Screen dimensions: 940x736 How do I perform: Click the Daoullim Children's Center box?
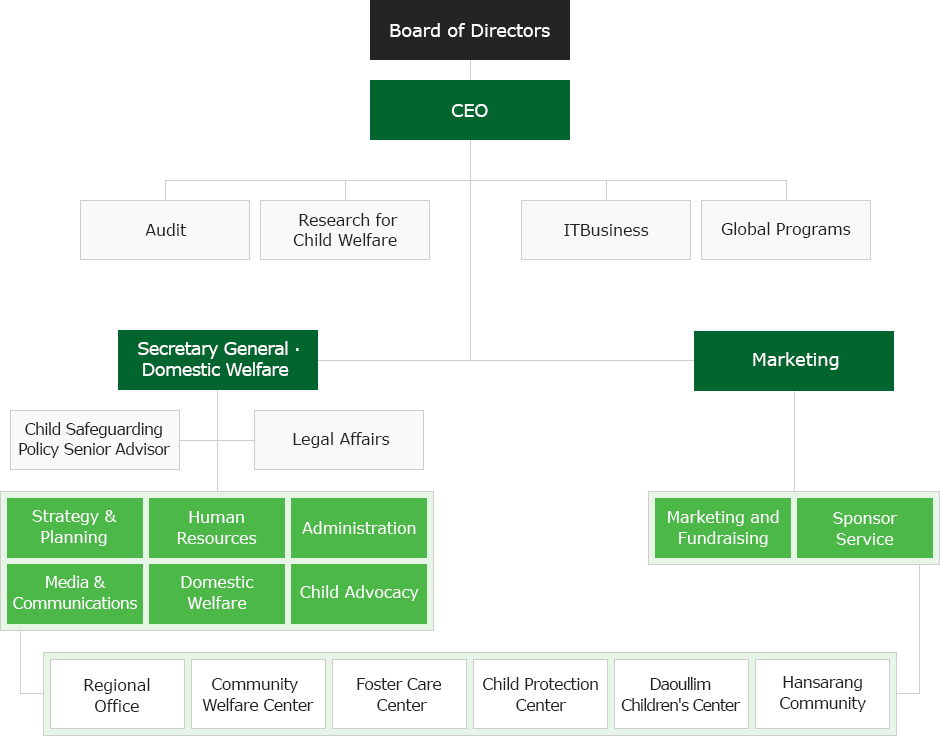click(681, 694)
